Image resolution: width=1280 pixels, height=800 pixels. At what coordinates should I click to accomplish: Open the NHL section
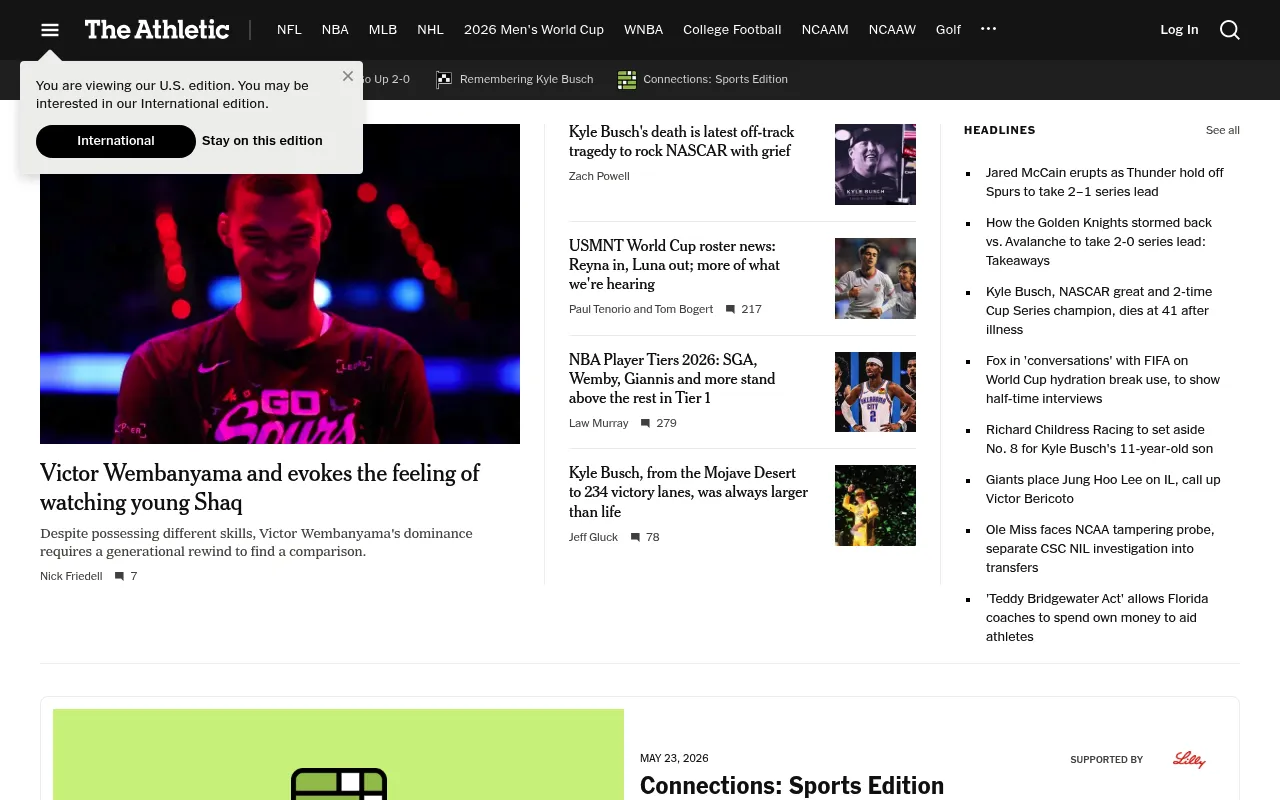[430, 30]
